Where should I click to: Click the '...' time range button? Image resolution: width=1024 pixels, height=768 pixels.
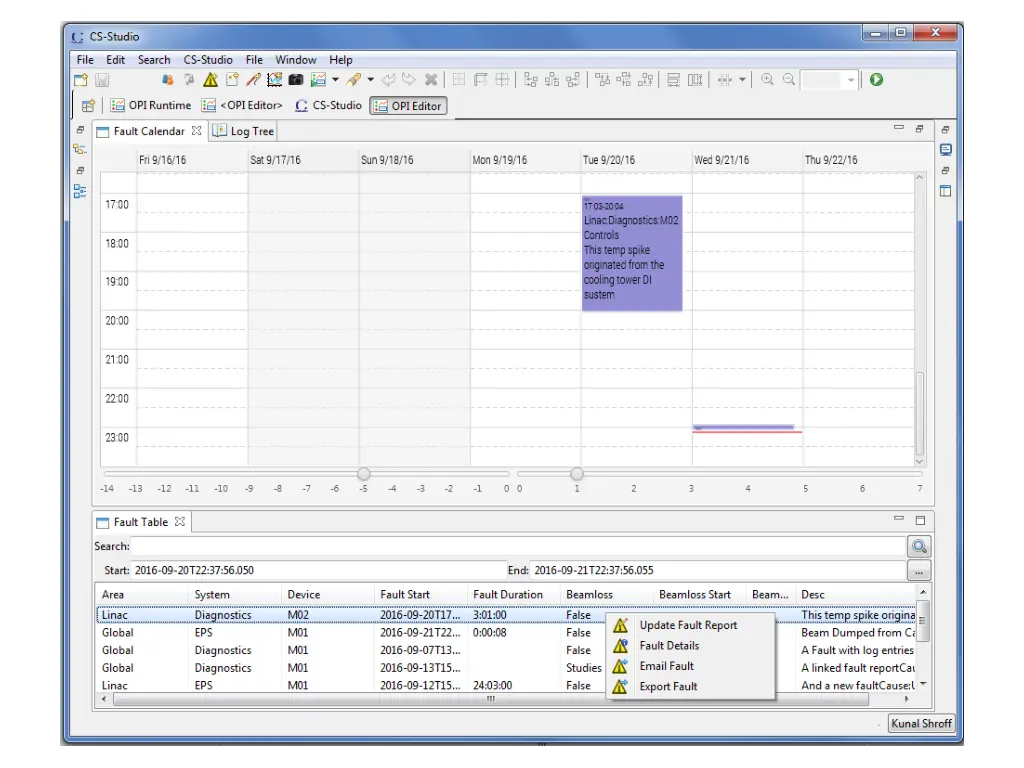click(919, 571)
